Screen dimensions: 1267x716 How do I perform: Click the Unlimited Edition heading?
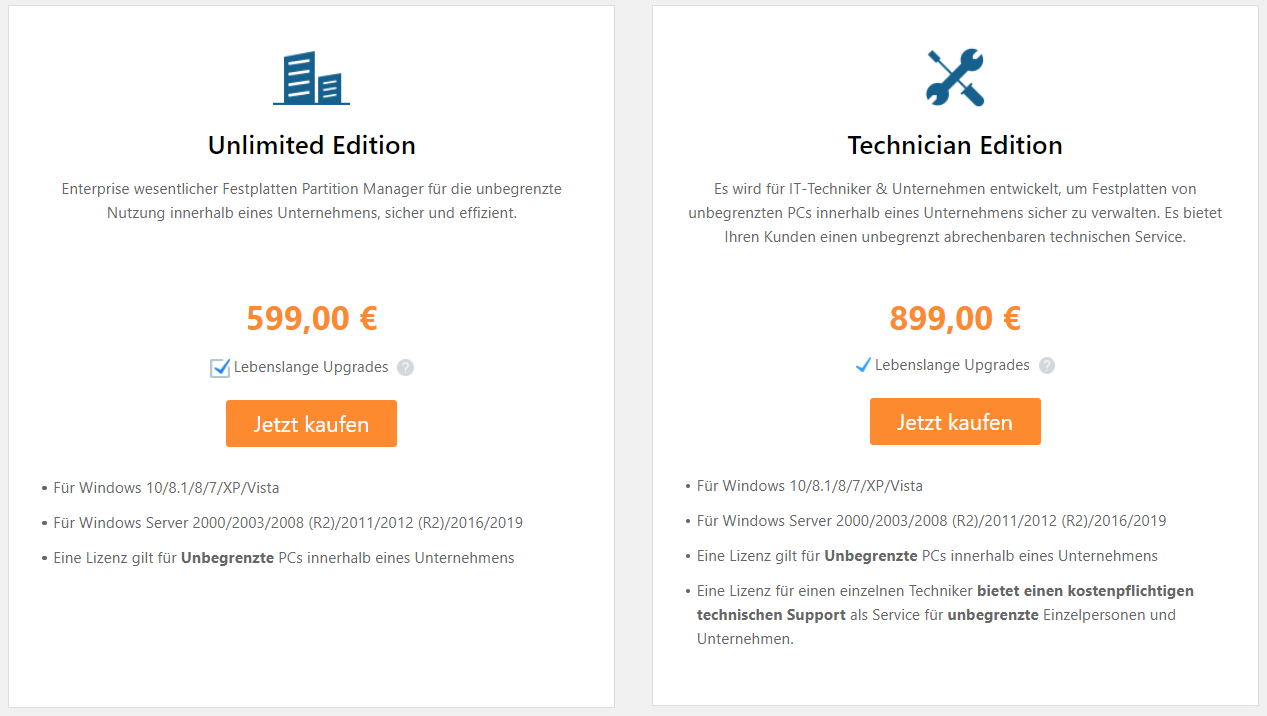pyautogui.click(x=311, y=145)
